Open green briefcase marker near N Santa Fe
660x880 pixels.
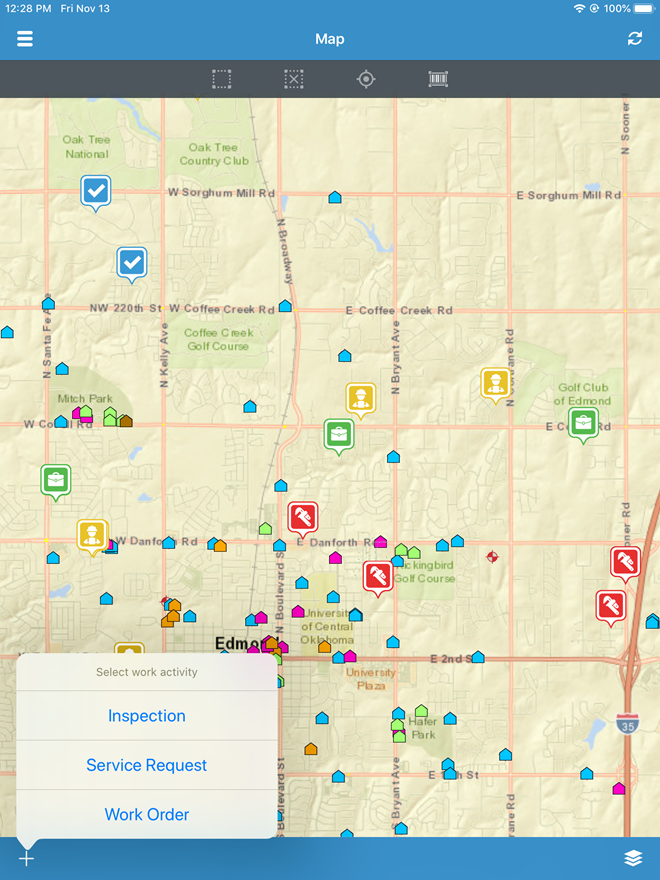[x=56, y=481]
